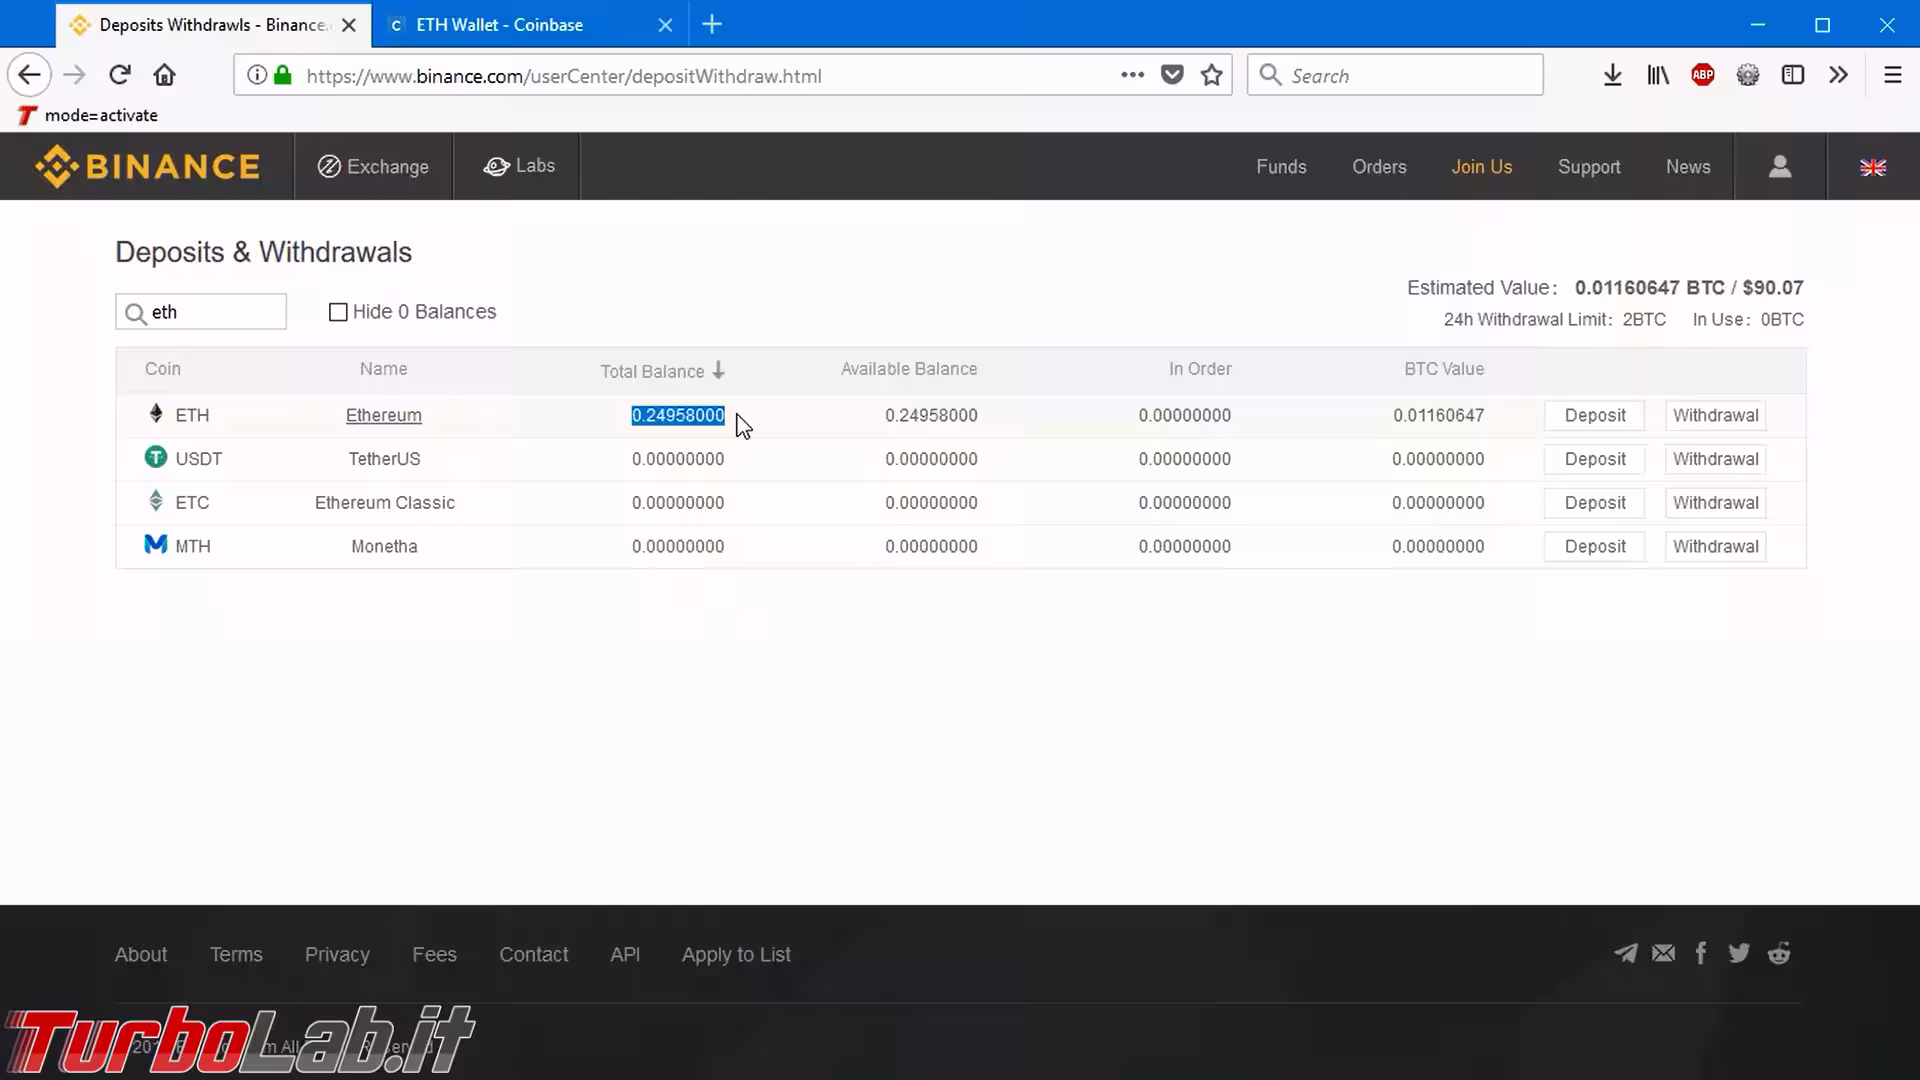Open the Firefox downloads arrow icon
Viewport: 1920px width, 1080px height.
coord(1612,75)
